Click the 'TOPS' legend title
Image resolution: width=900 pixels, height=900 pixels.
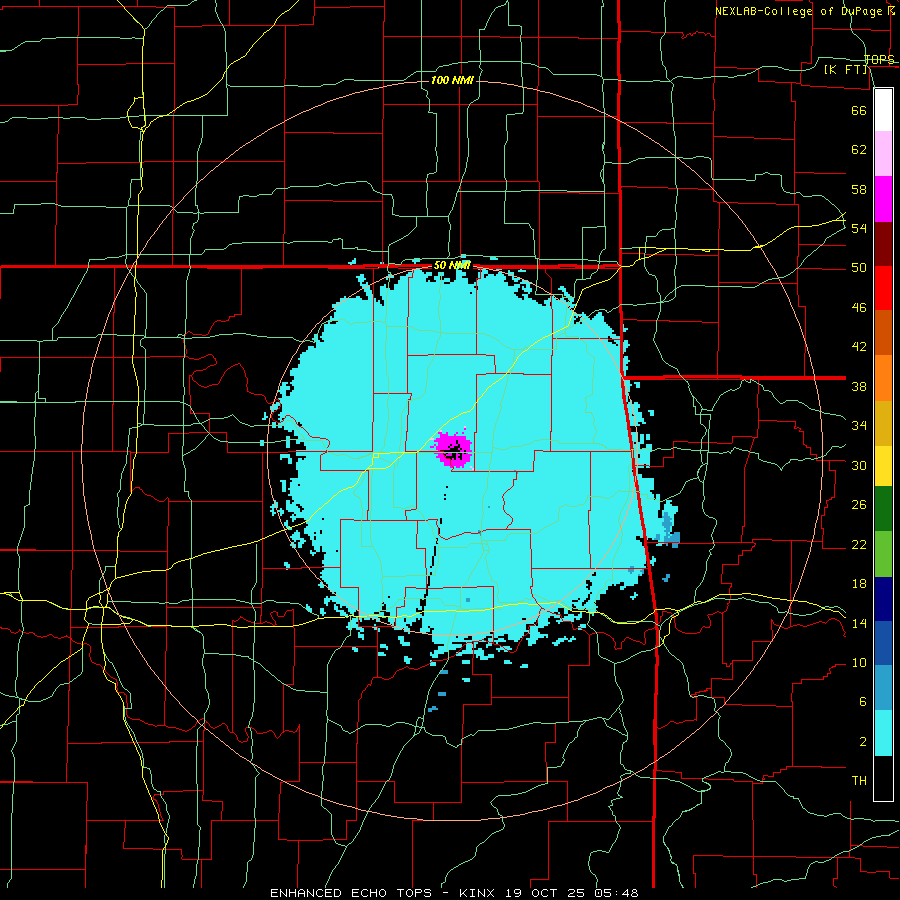879,59
